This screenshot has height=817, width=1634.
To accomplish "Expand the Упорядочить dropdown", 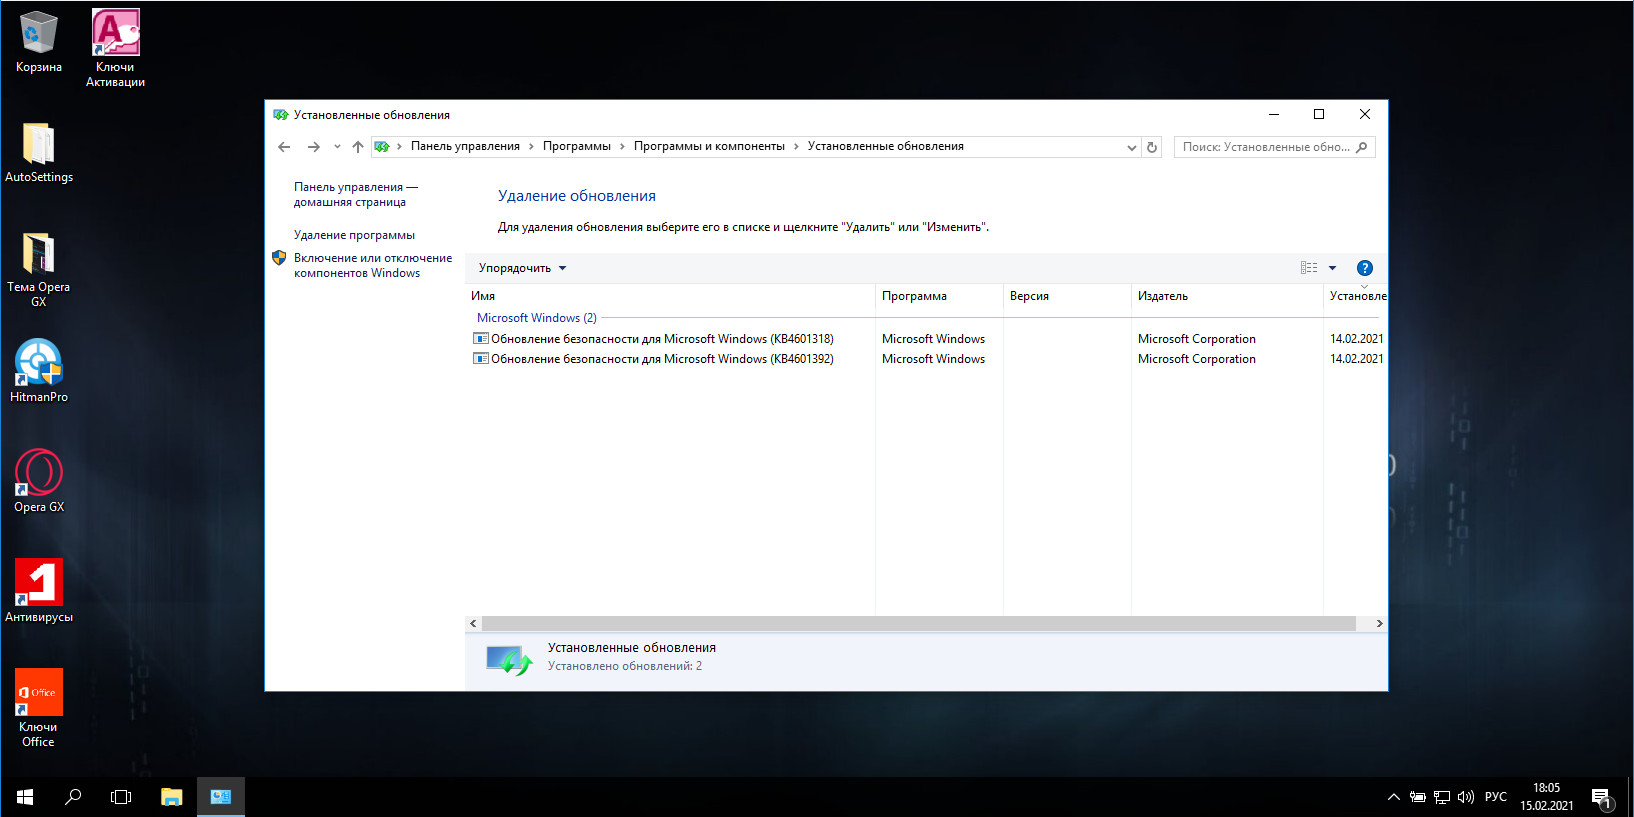I will click(522, 268).
